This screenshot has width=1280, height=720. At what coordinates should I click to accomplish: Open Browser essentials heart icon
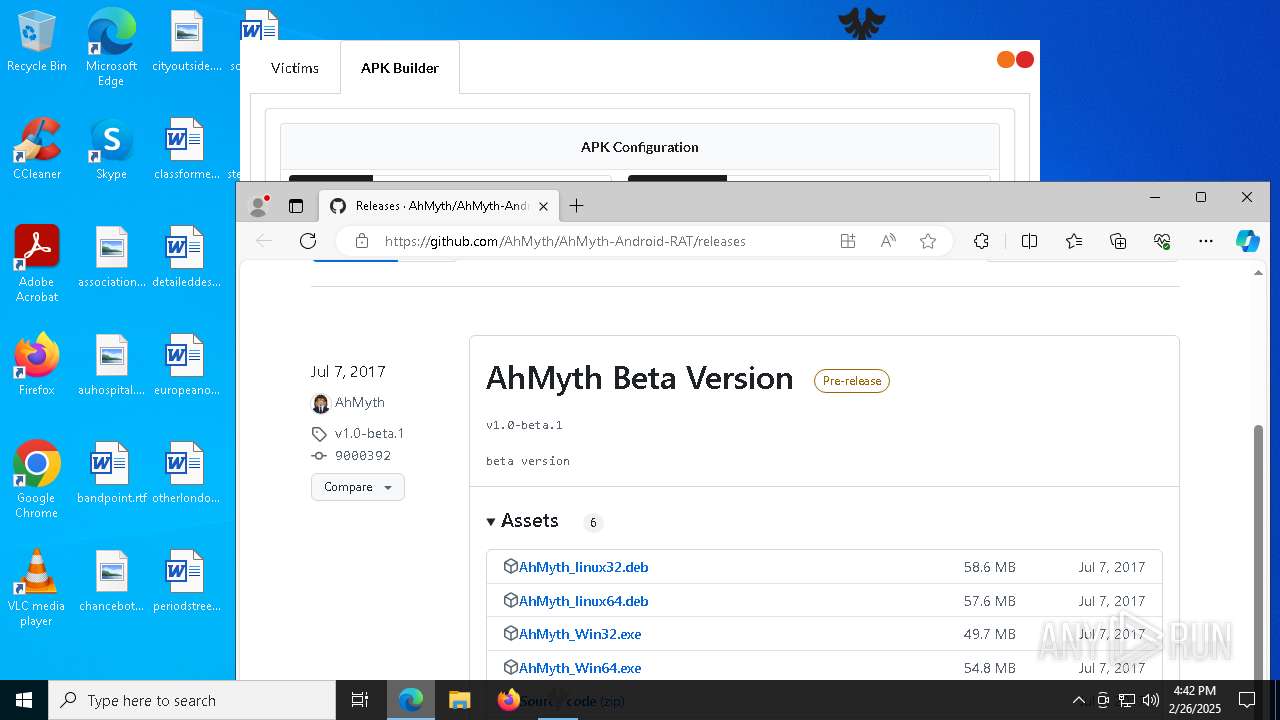tap(1162, 241)
